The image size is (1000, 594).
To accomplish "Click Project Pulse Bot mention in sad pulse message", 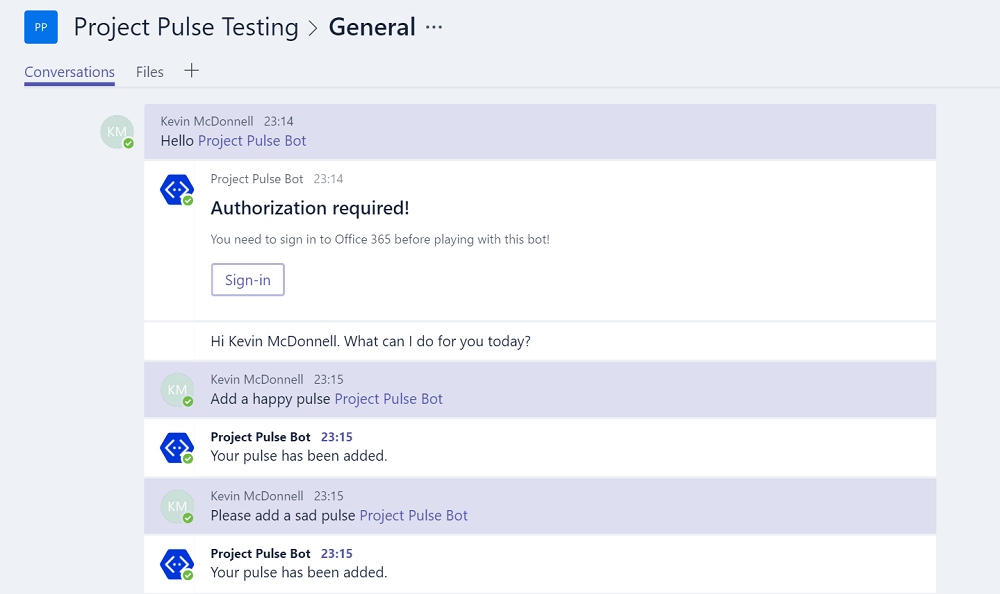I will [413, 516].
